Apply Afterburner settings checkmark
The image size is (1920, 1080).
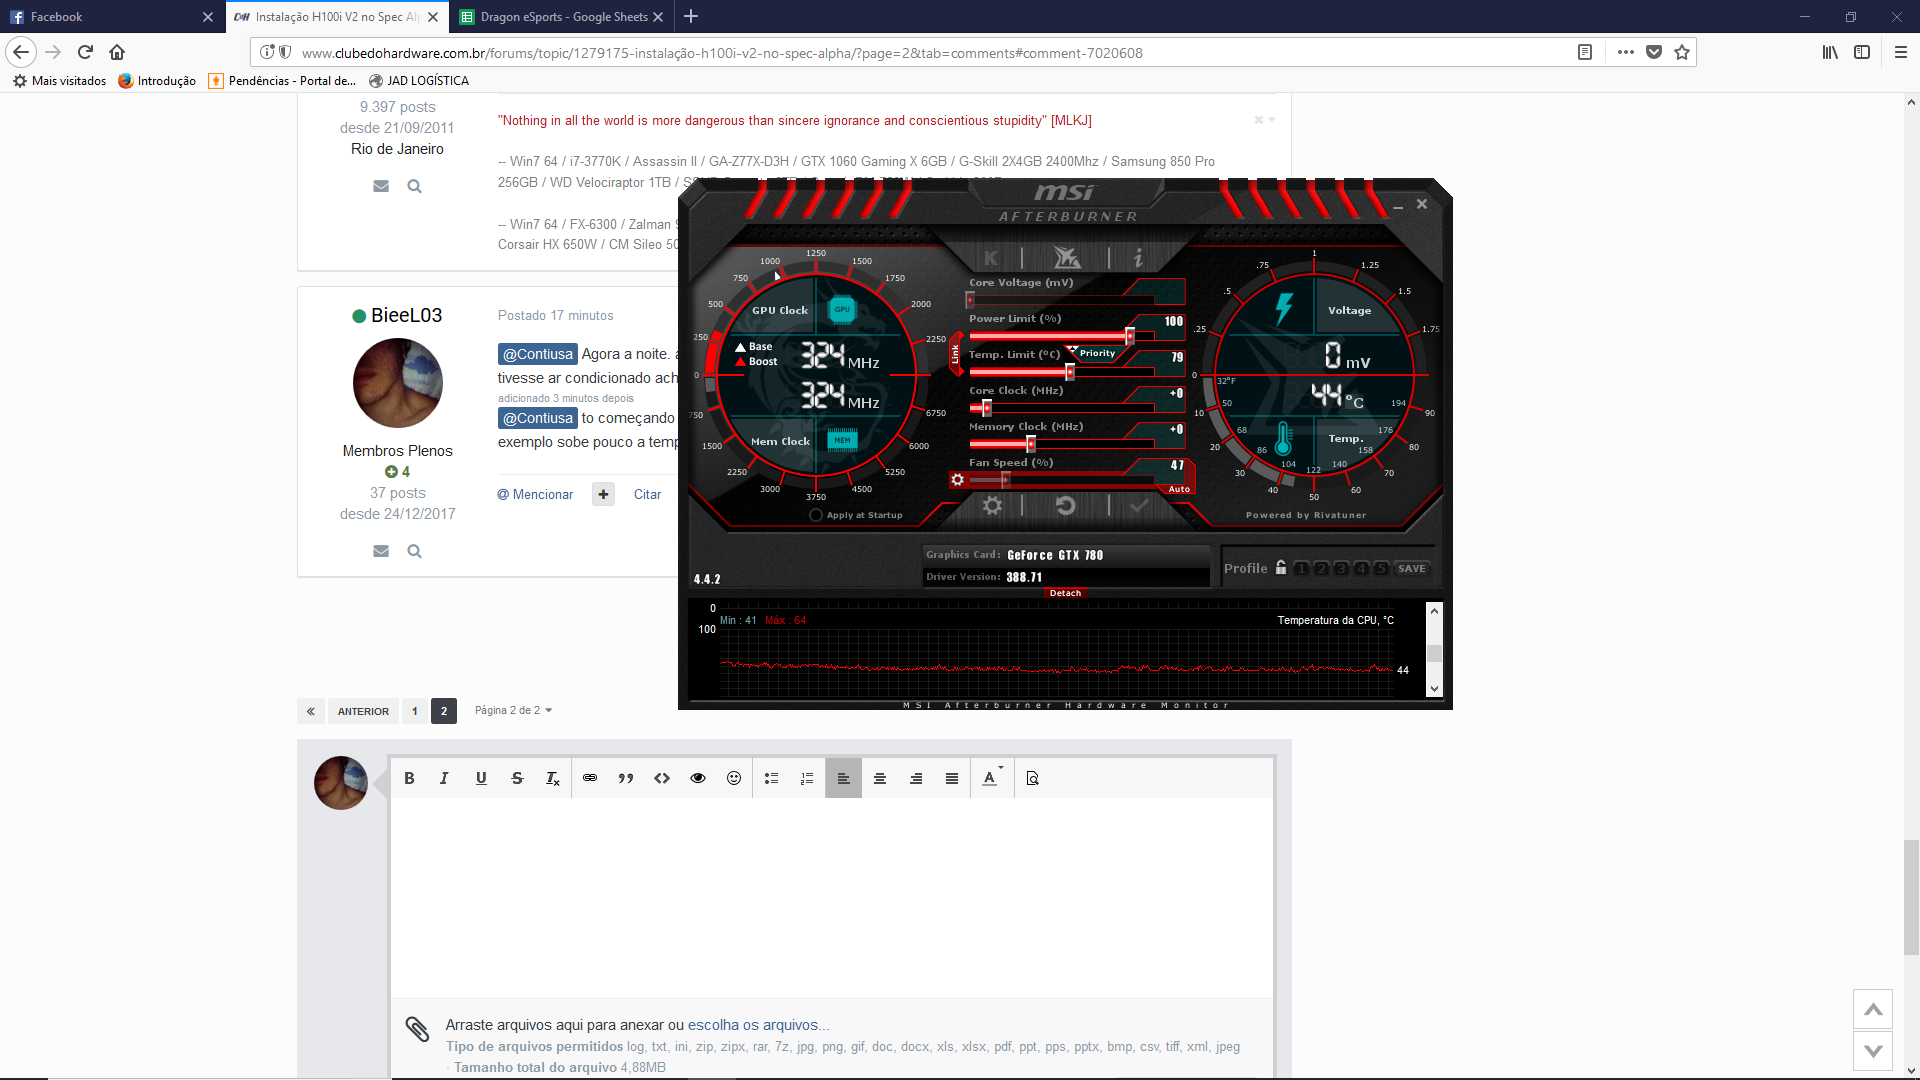[x=1139, y=506]
